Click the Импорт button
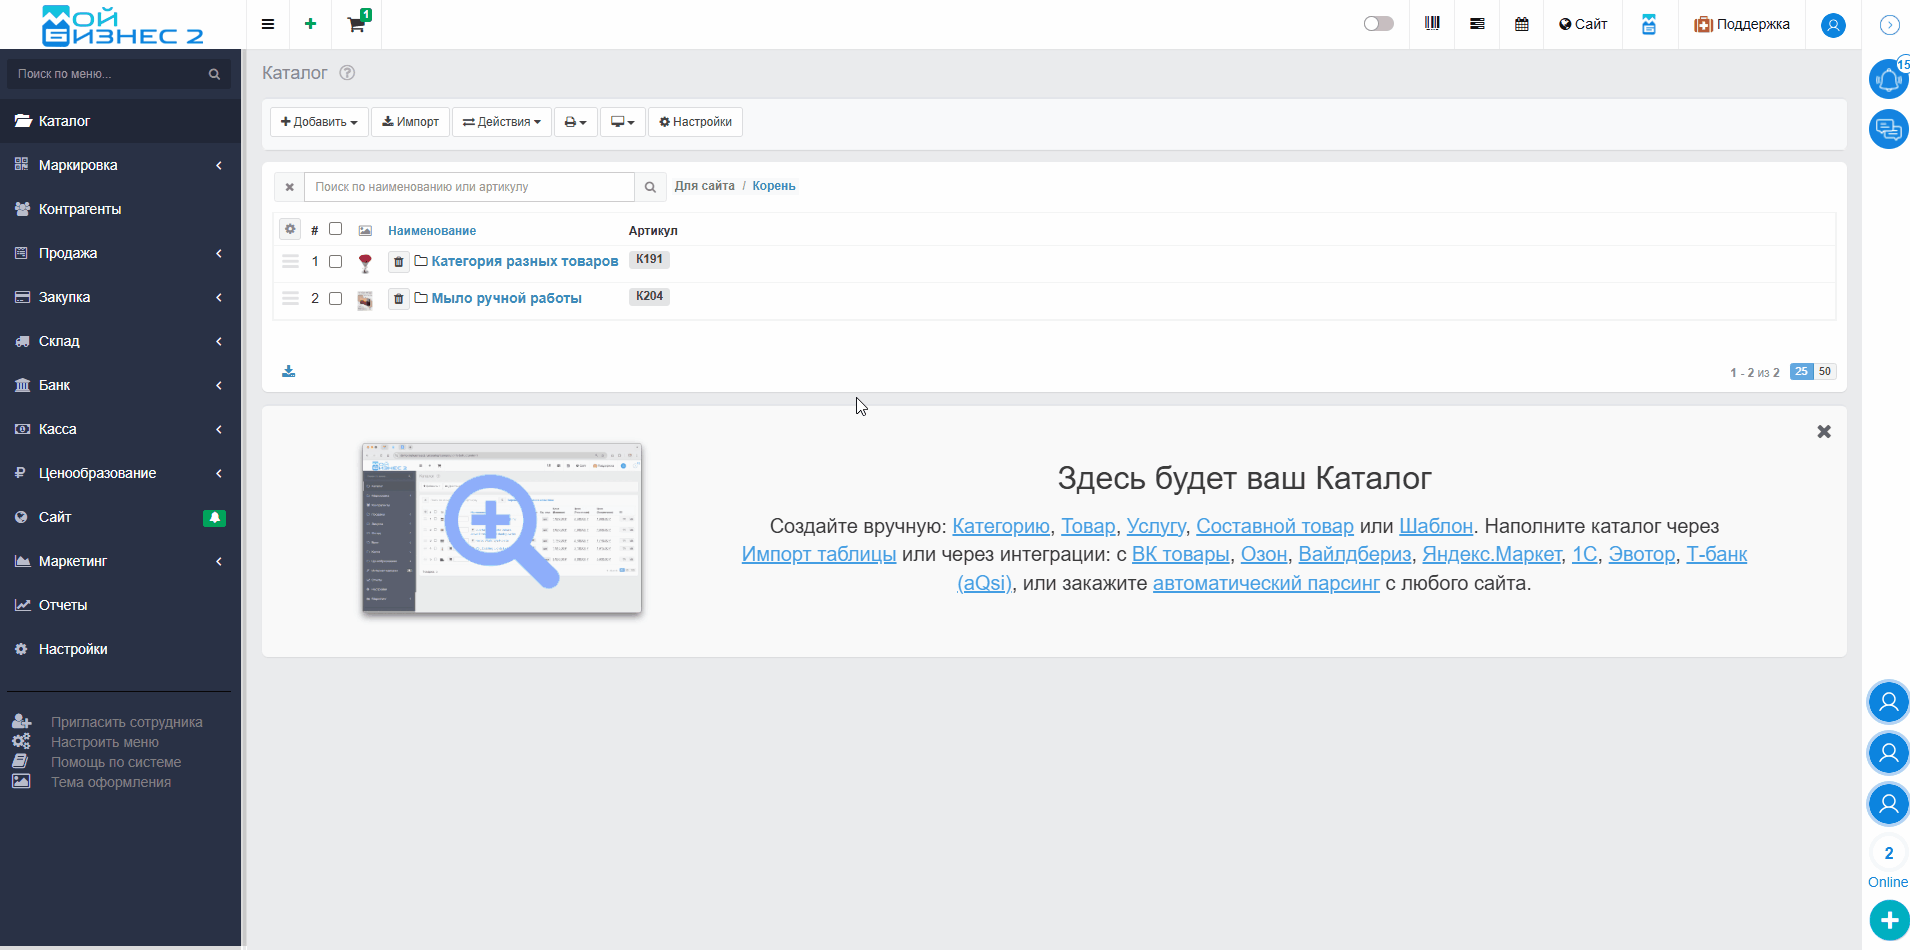Screen dimensions: 1910x950 point(410,122)
